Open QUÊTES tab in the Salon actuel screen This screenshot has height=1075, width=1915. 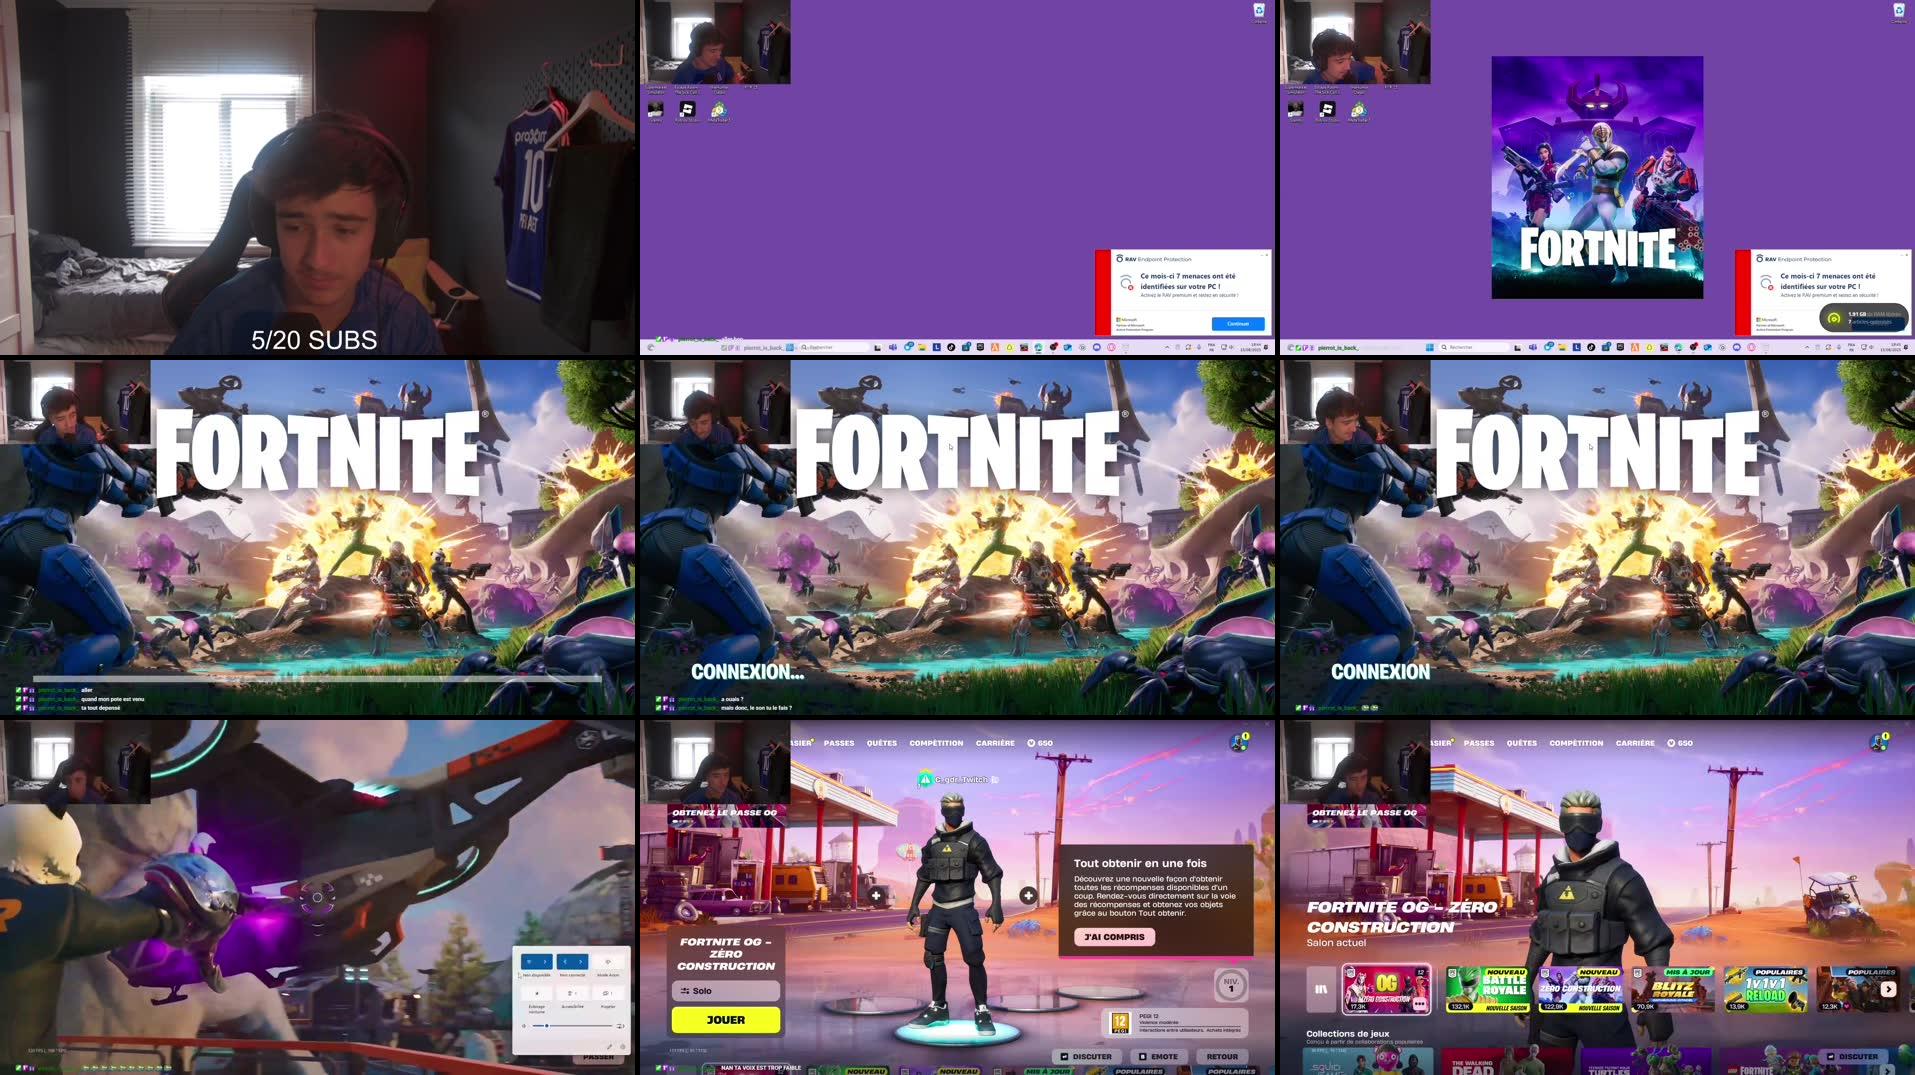point(1522,743)
